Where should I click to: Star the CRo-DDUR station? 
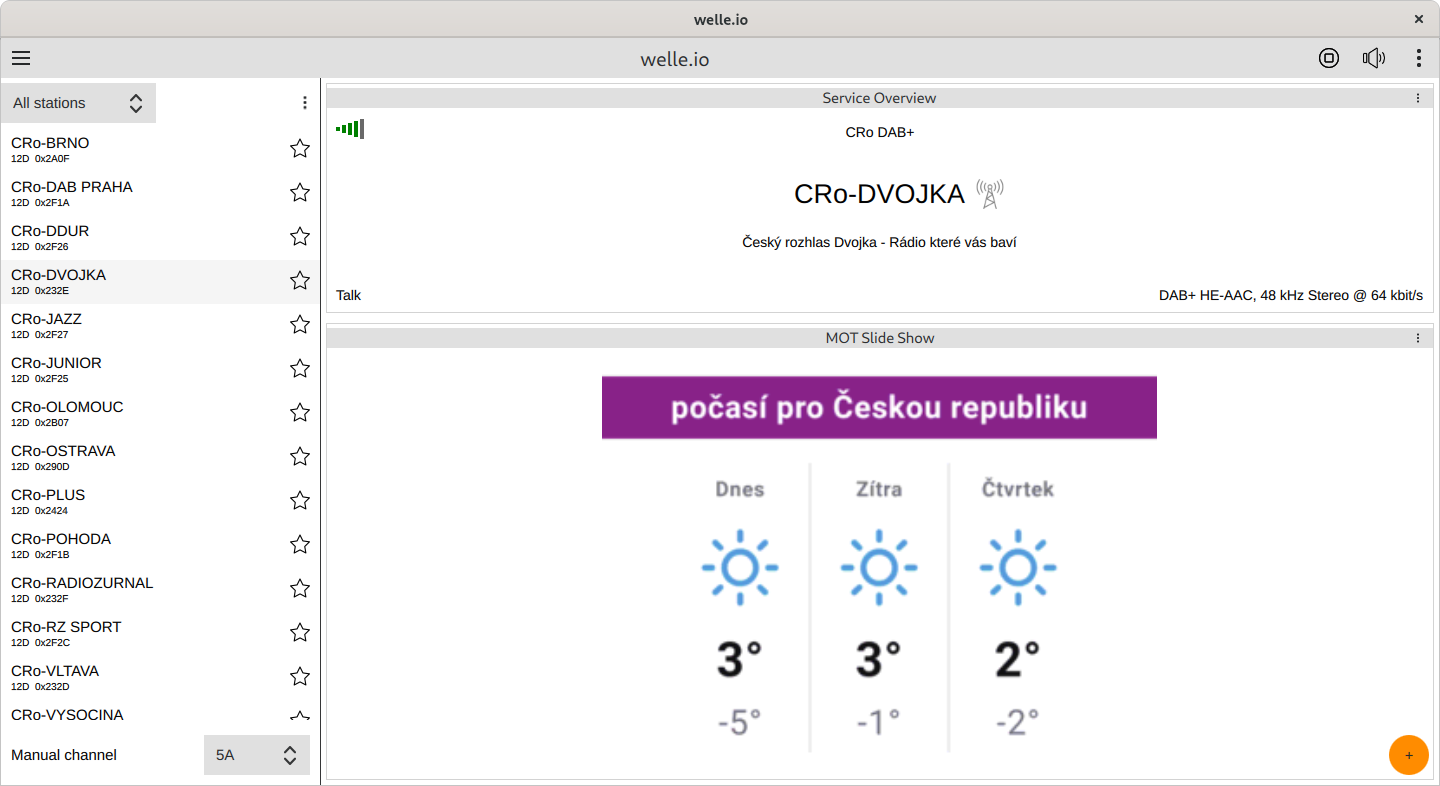[300, 236]
